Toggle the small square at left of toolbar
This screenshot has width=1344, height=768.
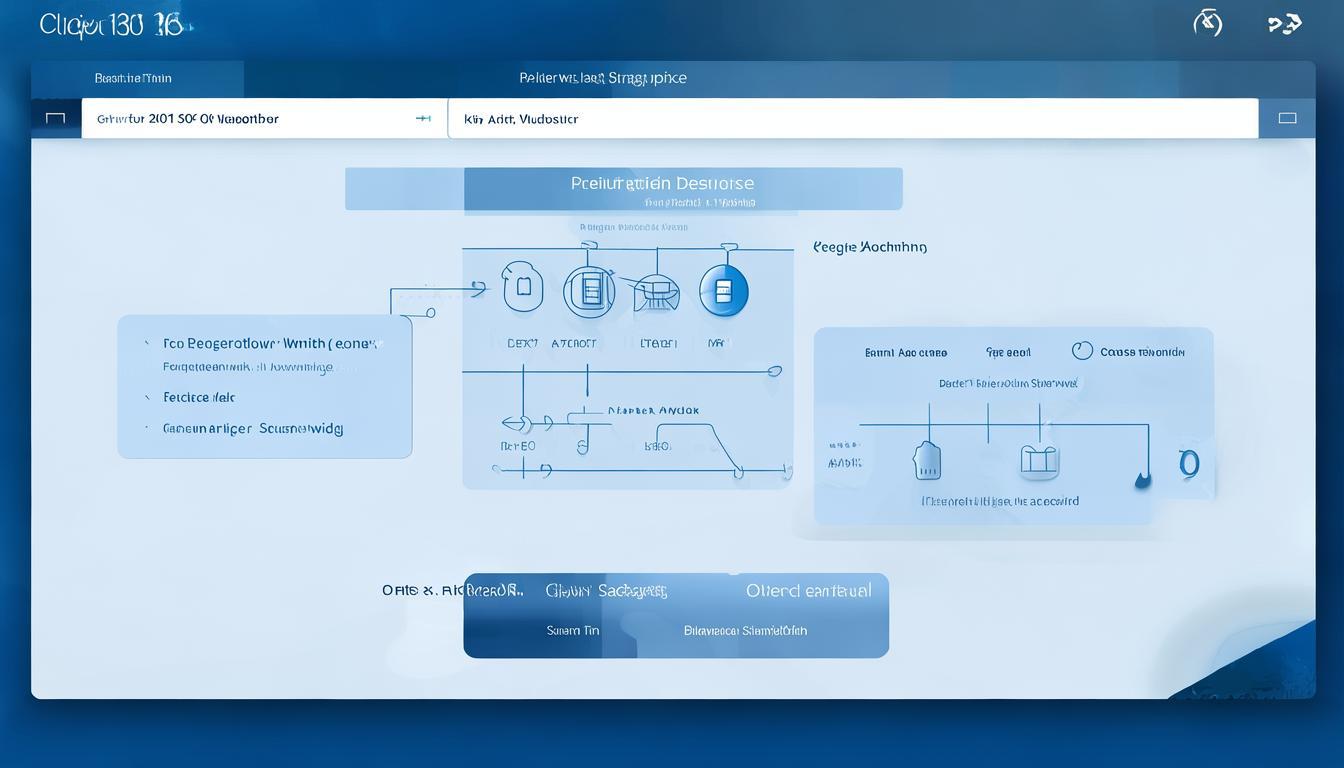coord(56,118)
